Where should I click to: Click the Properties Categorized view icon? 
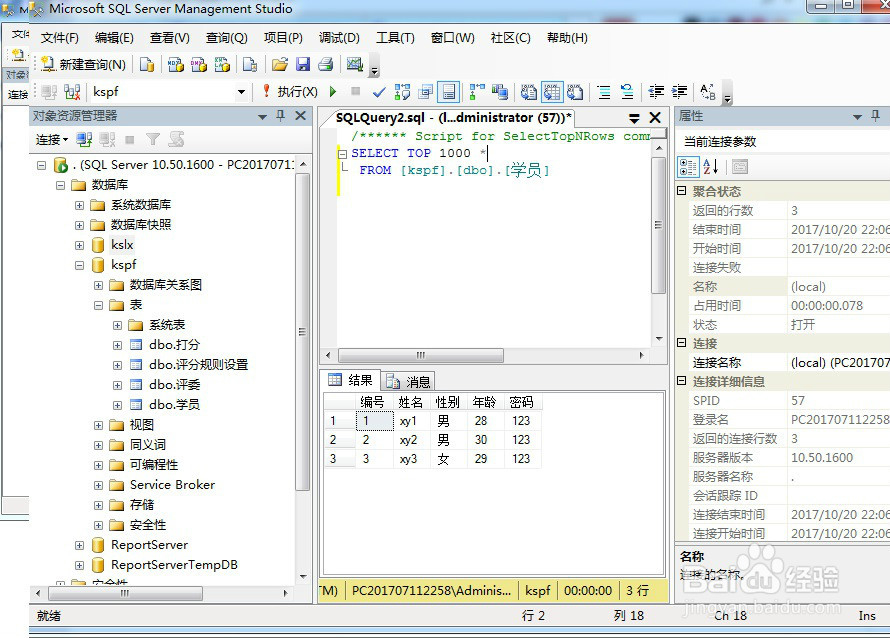click(x=688, y=167)
